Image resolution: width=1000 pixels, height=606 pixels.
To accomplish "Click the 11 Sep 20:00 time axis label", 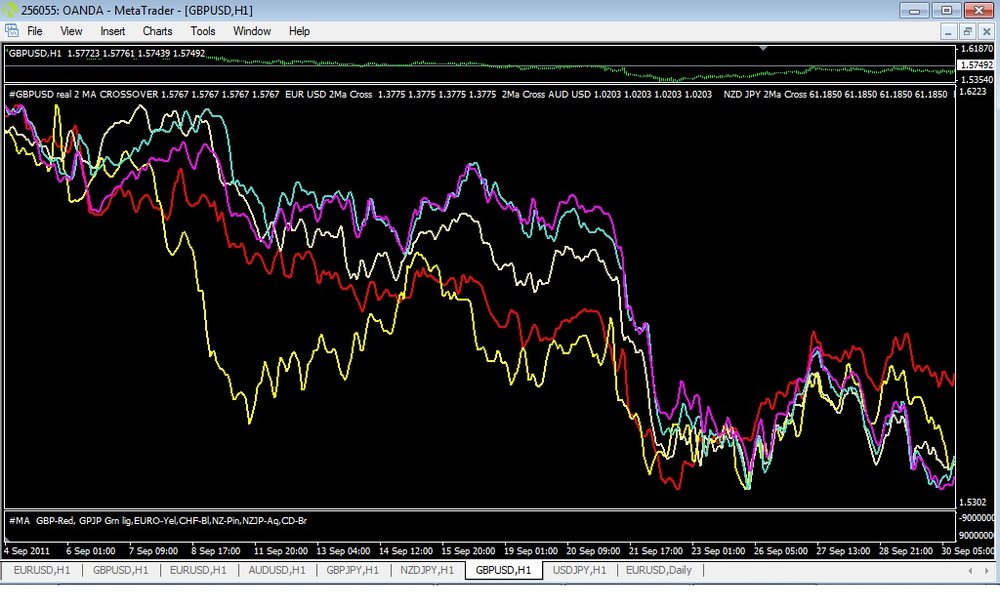I will tap(280, 551).
